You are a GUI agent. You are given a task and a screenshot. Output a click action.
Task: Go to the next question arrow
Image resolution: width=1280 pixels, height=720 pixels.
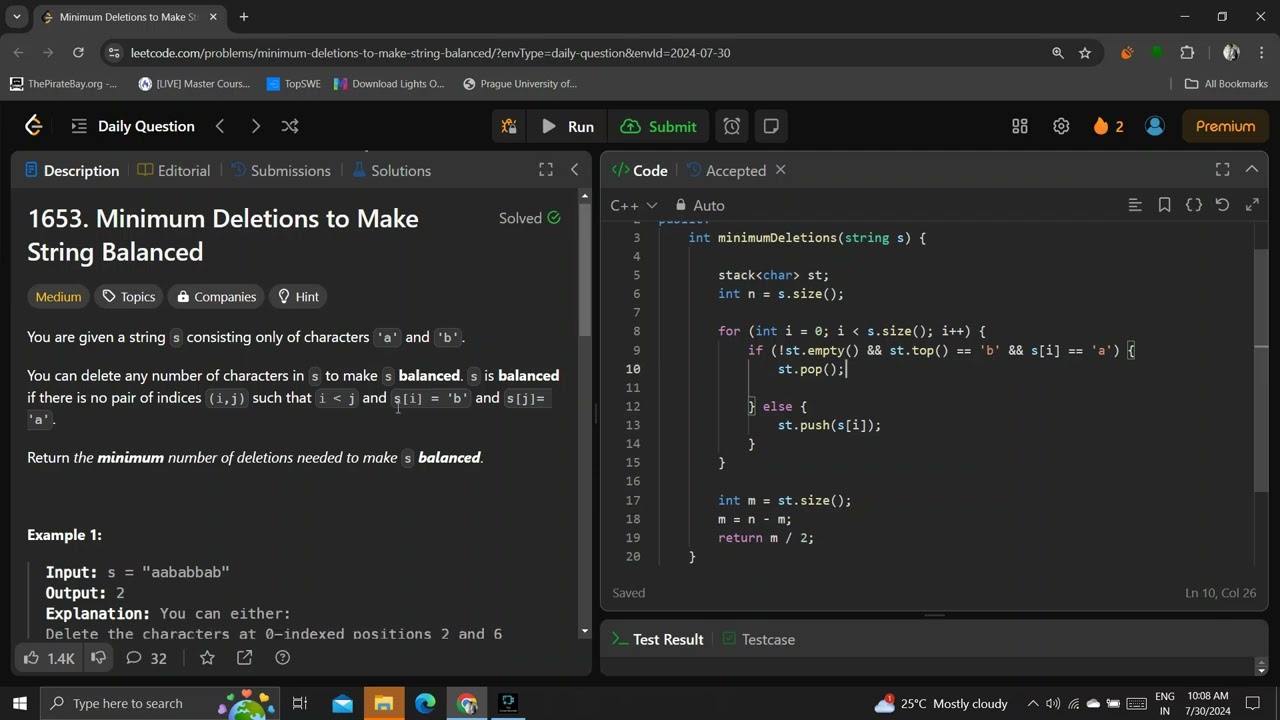coord(255,126)
